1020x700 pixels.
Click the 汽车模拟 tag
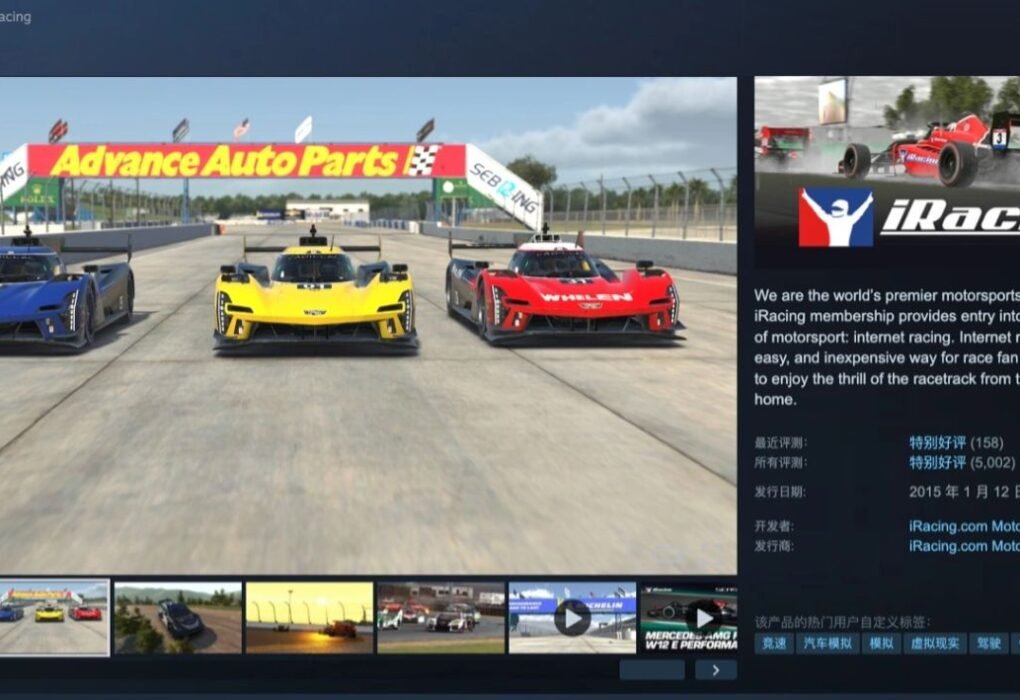click(827, 643)
